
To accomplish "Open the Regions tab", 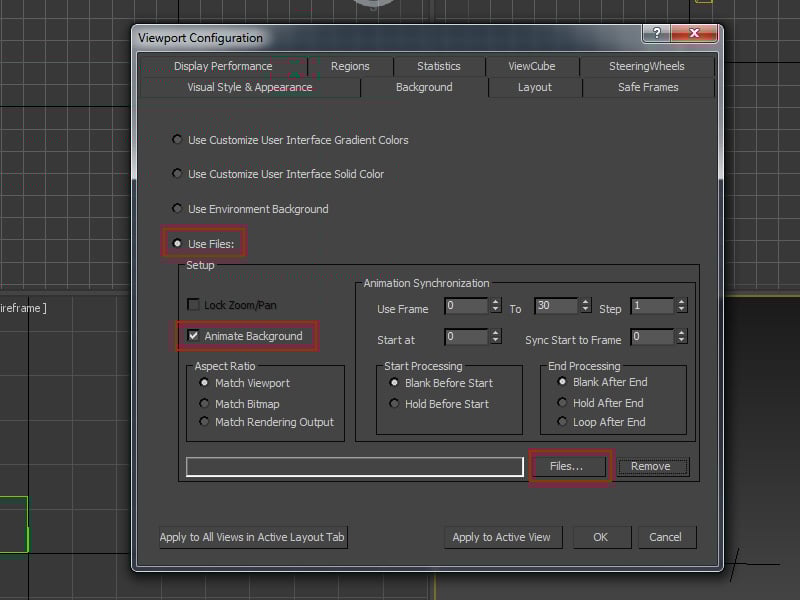I will click(x=350, y=66).
